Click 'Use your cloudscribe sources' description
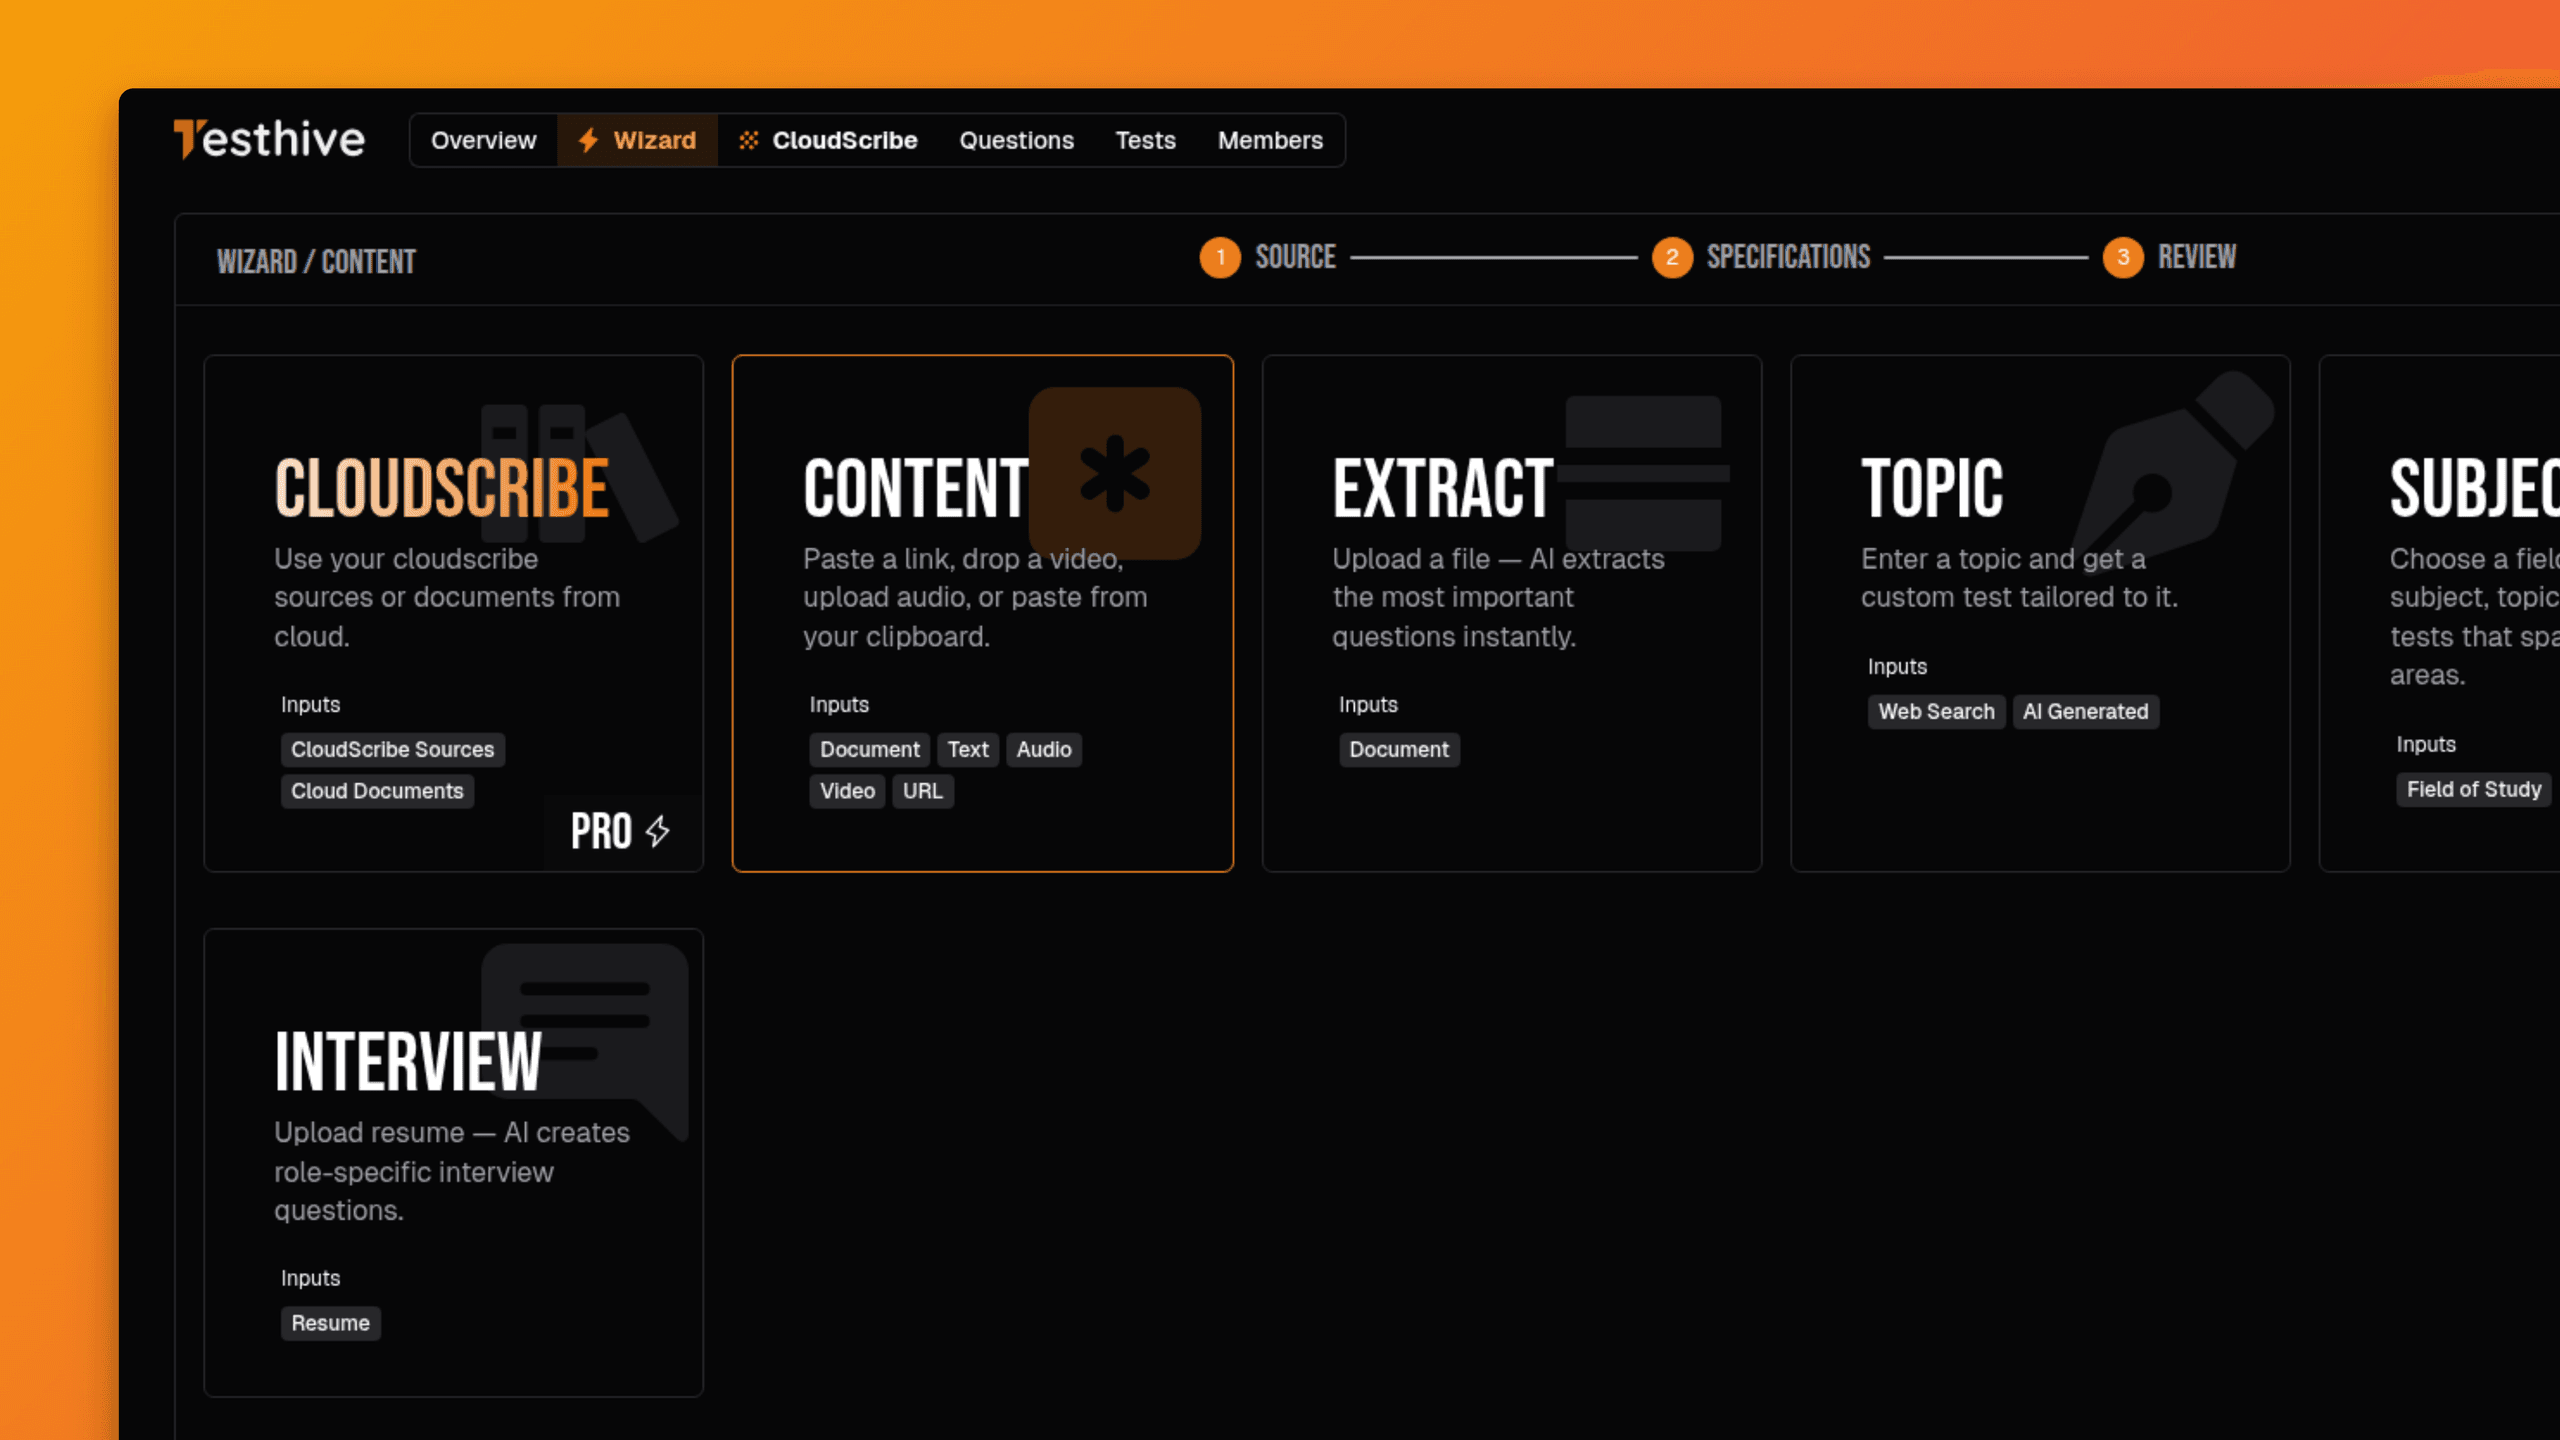Image resolution: width=2560 pixels, height=1440 pixels. 447,597
